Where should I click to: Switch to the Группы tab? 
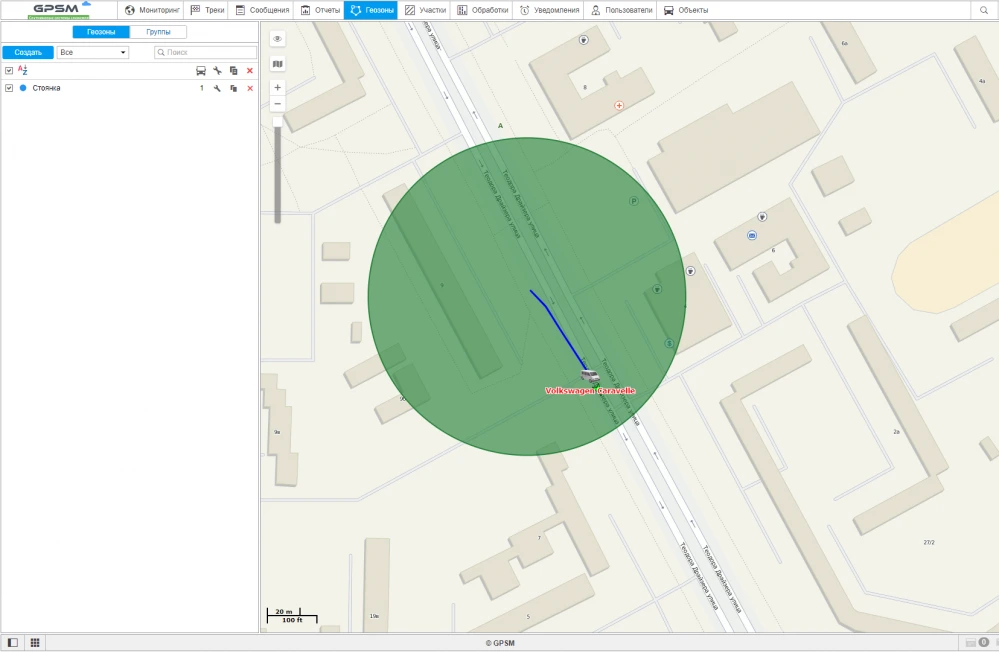158,32
